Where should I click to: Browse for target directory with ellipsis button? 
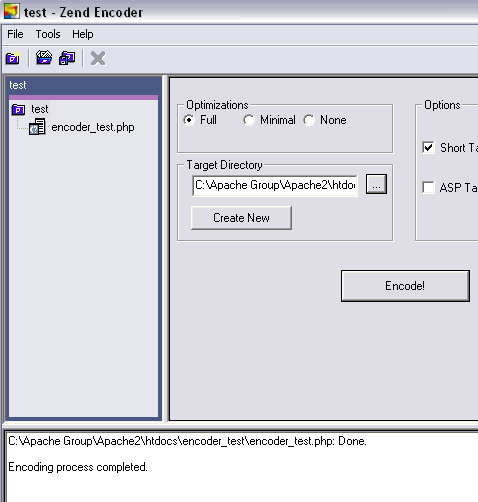(376, 184)
